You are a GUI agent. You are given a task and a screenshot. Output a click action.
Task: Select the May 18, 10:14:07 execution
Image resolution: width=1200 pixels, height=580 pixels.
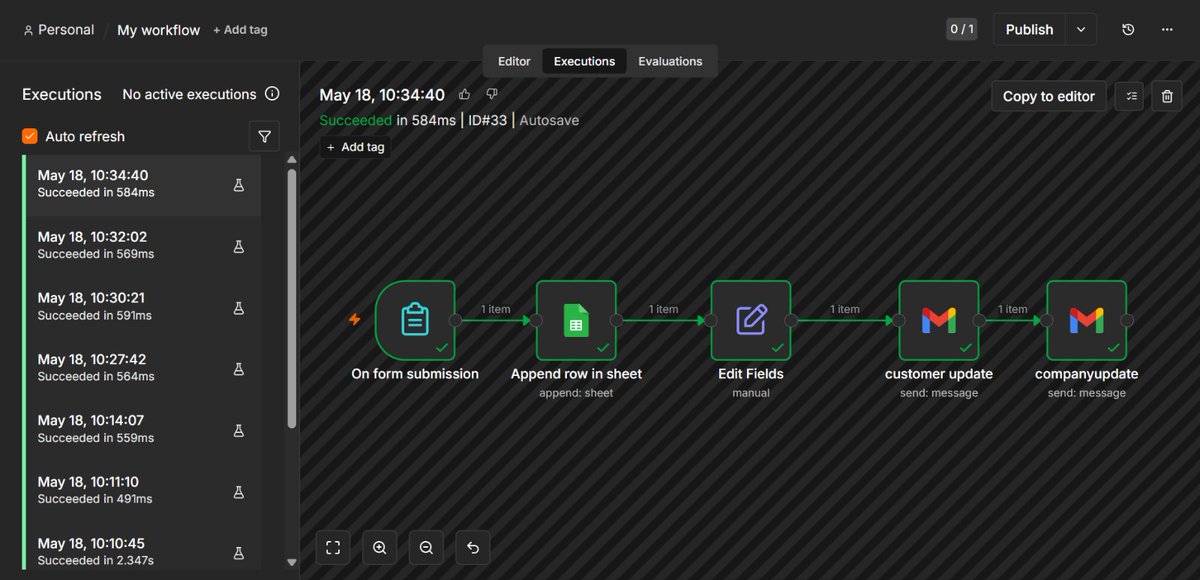point(142,430)
